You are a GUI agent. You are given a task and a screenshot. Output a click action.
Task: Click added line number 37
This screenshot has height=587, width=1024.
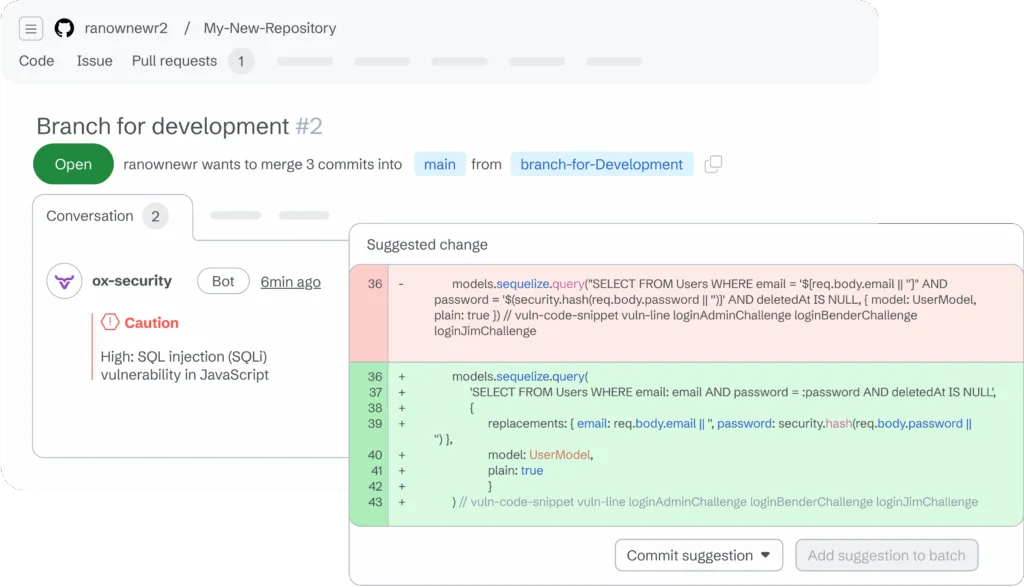pos(375,392)
